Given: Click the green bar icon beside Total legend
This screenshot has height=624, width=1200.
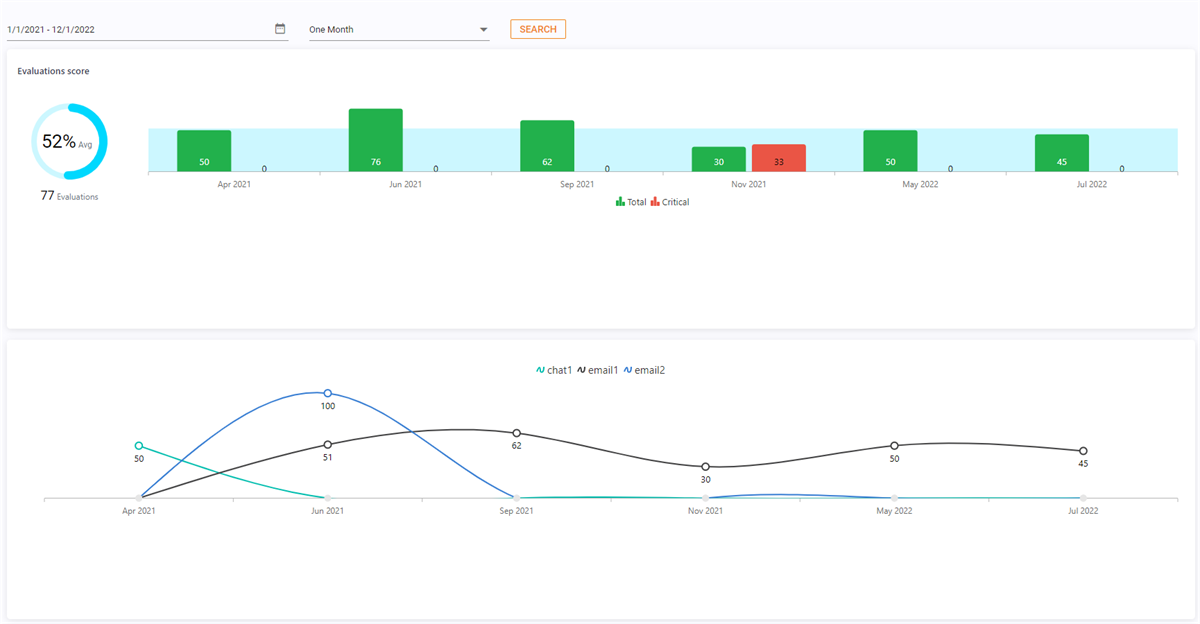Looking at the screenshot, I should point(622,201).
